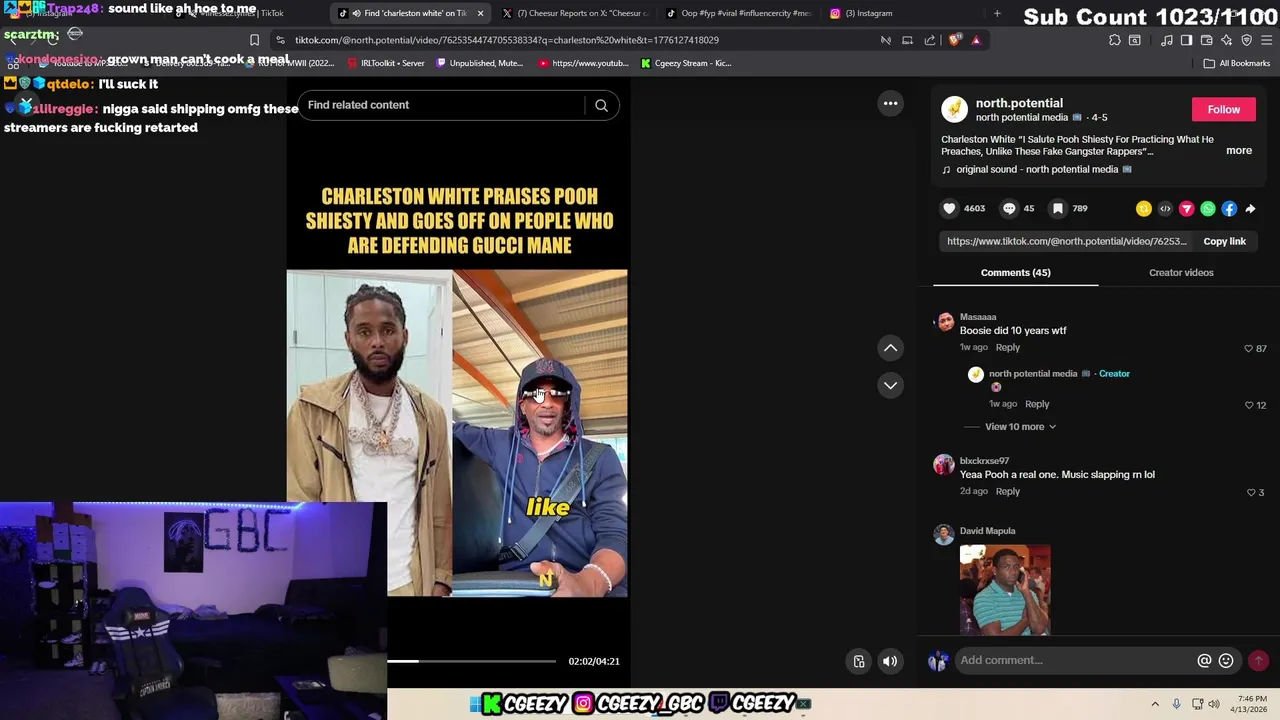The height and width of the screenshot is (720, 1280).
Task: Toggle the auto-scroll button beside the volume icon
Action: pos(859,661)
